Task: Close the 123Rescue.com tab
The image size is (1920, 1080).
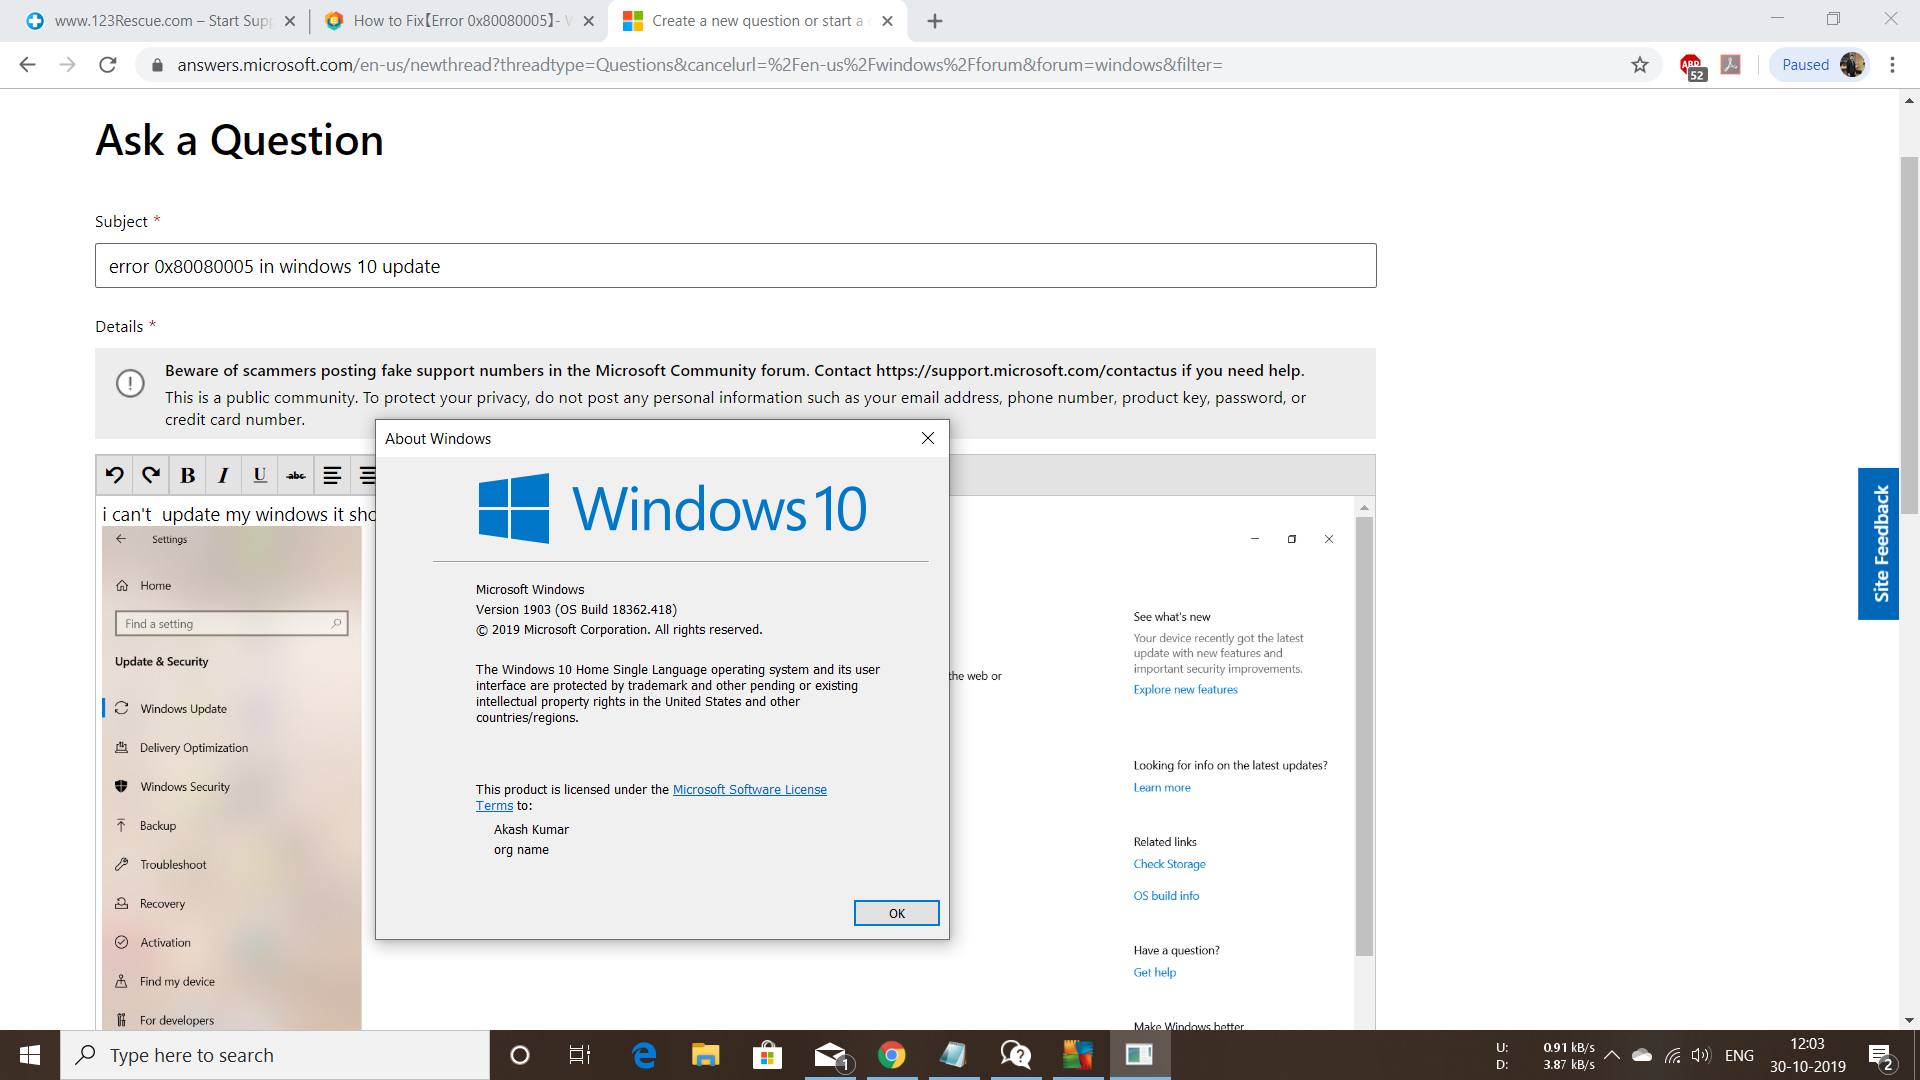Action: coord(290,21)
